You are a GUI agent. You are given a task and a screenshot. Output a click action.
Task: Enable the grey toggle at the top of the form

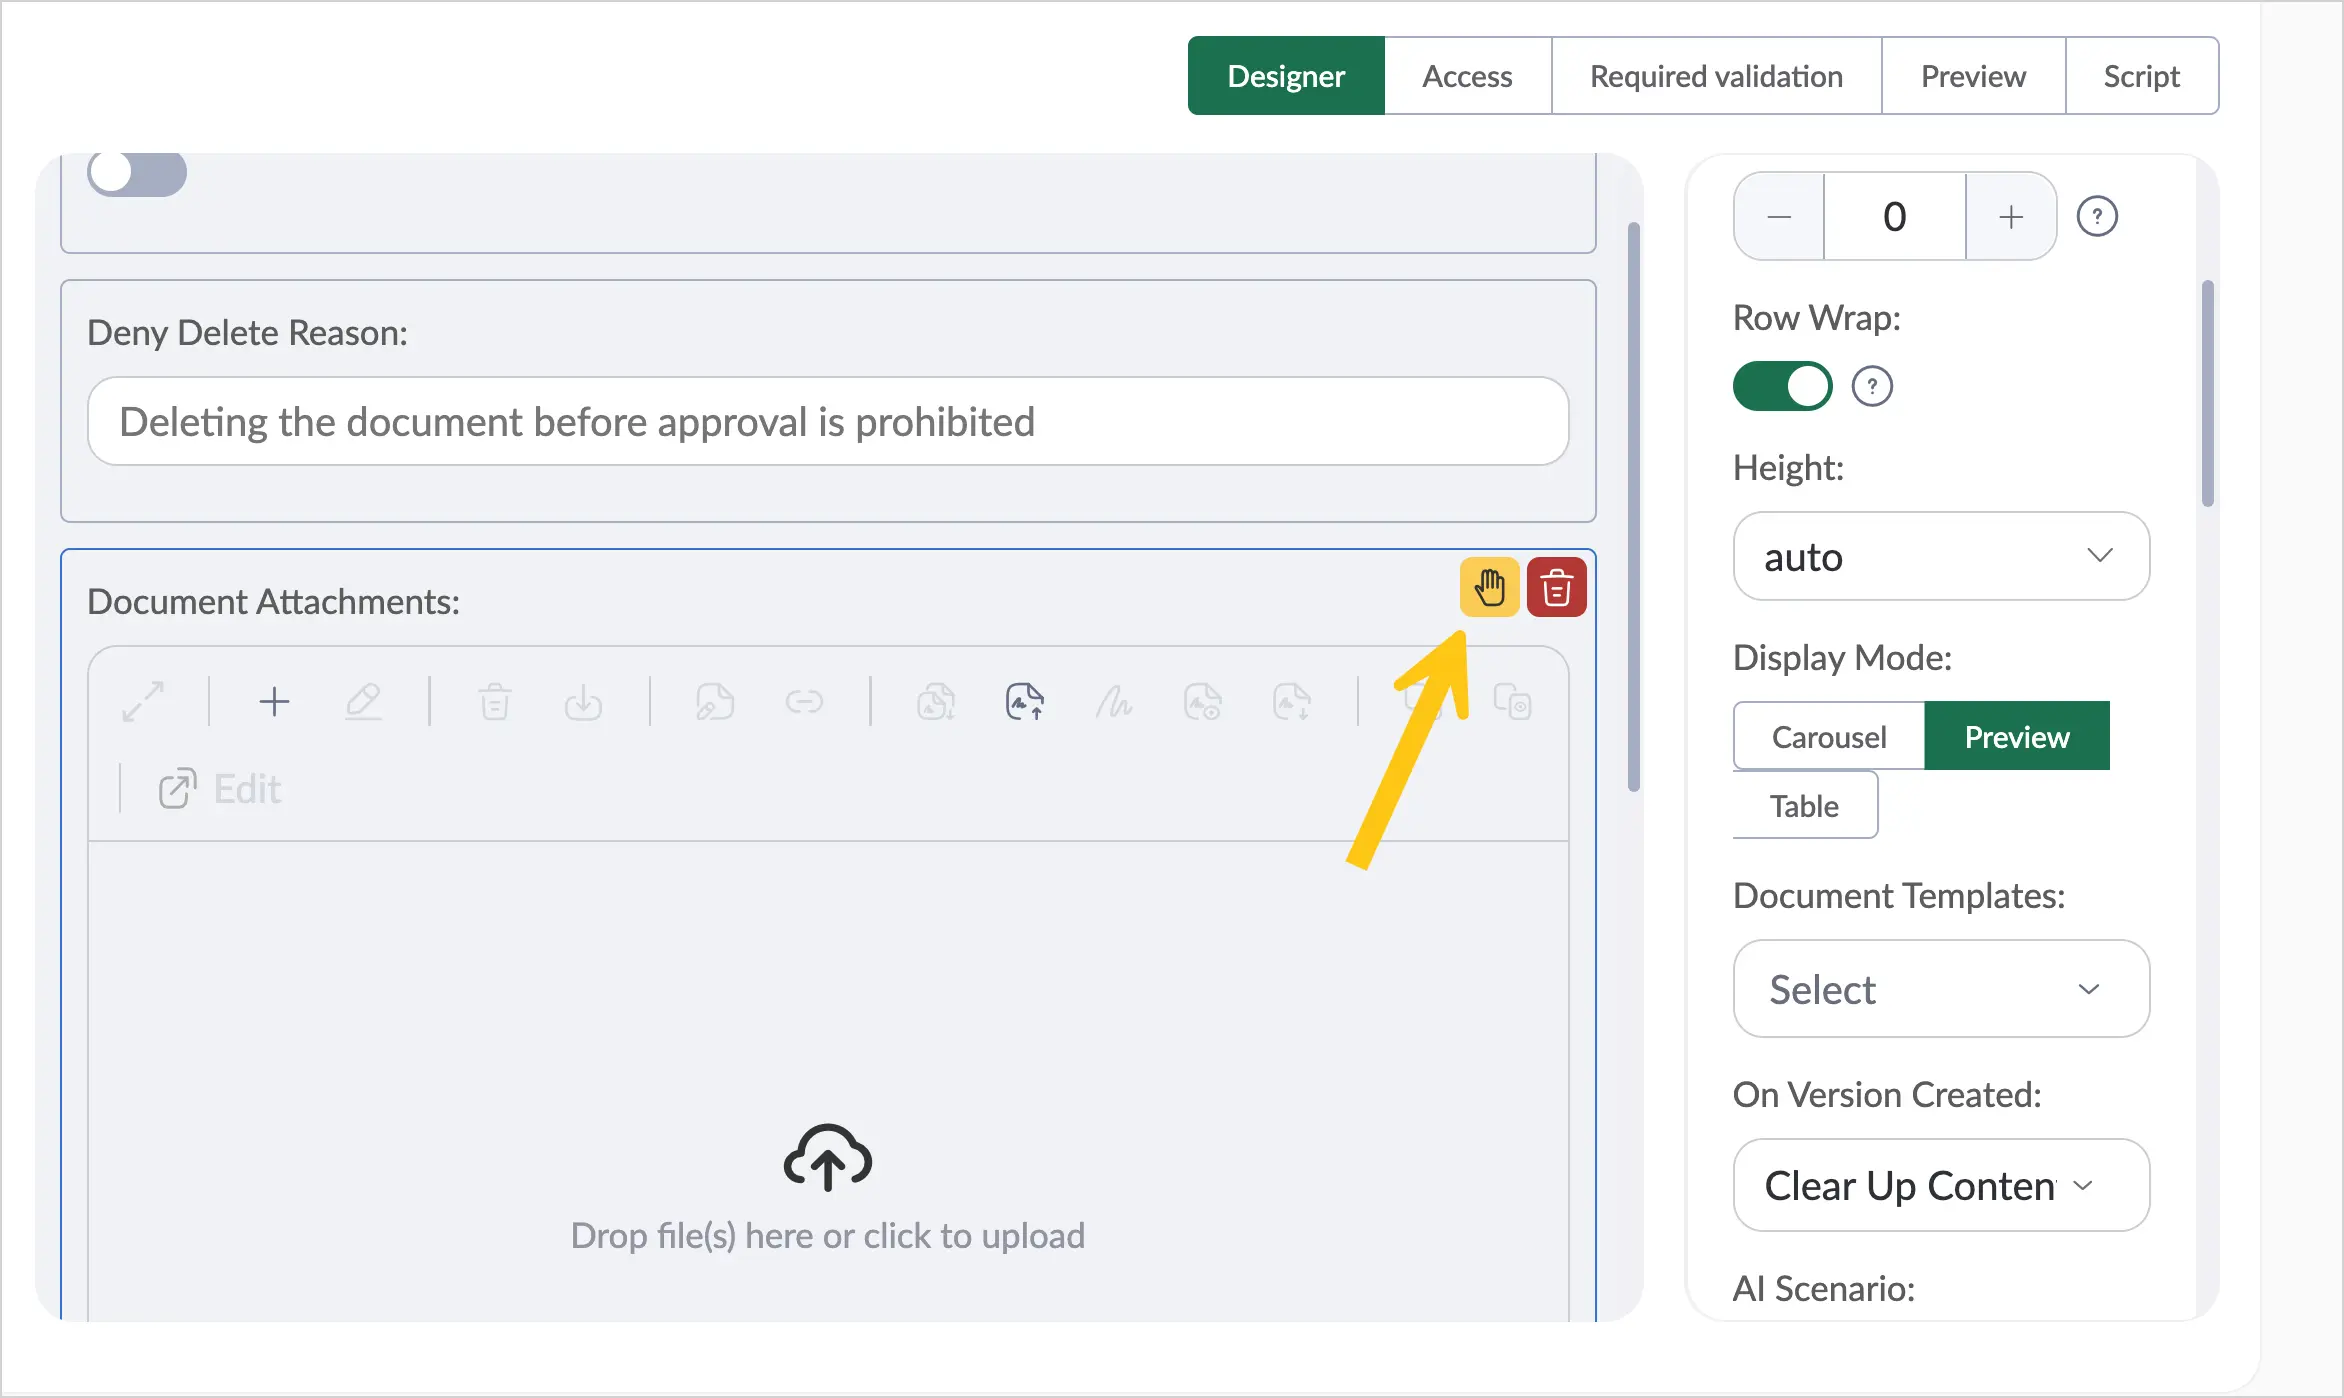pos(137,173)
